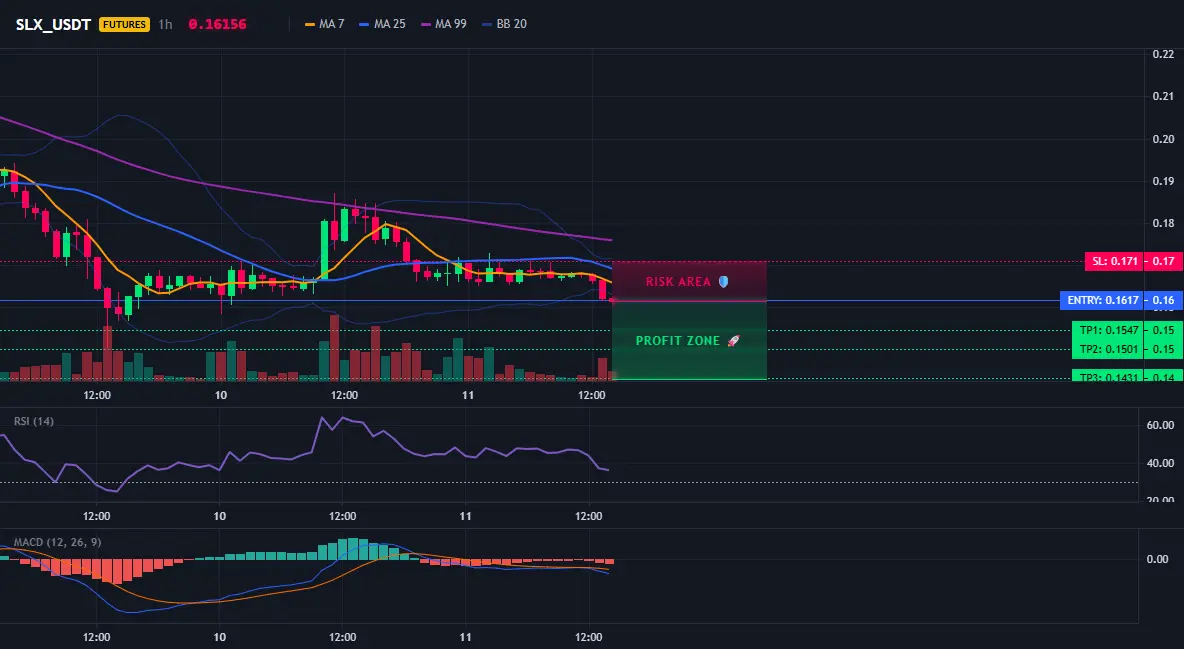Toggle the BB 20 indicator legend
The image size is (1184, 649).
click(504, 24)
